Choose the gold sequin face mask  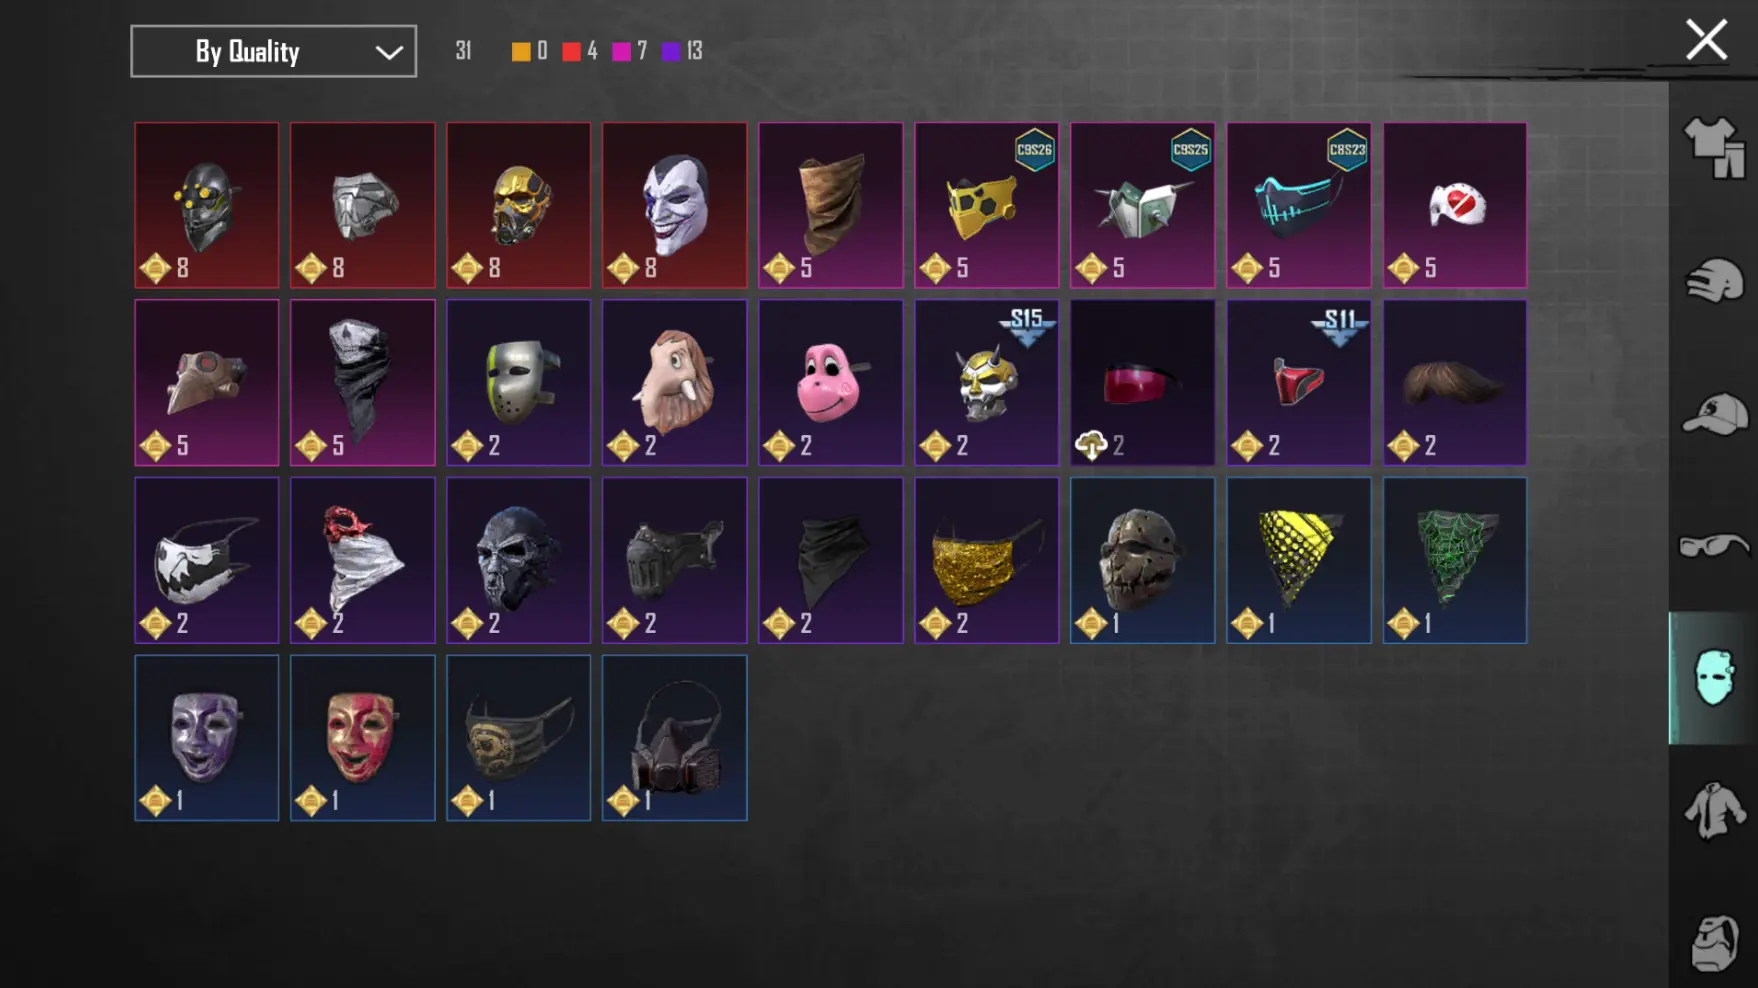tap(986, 560)
